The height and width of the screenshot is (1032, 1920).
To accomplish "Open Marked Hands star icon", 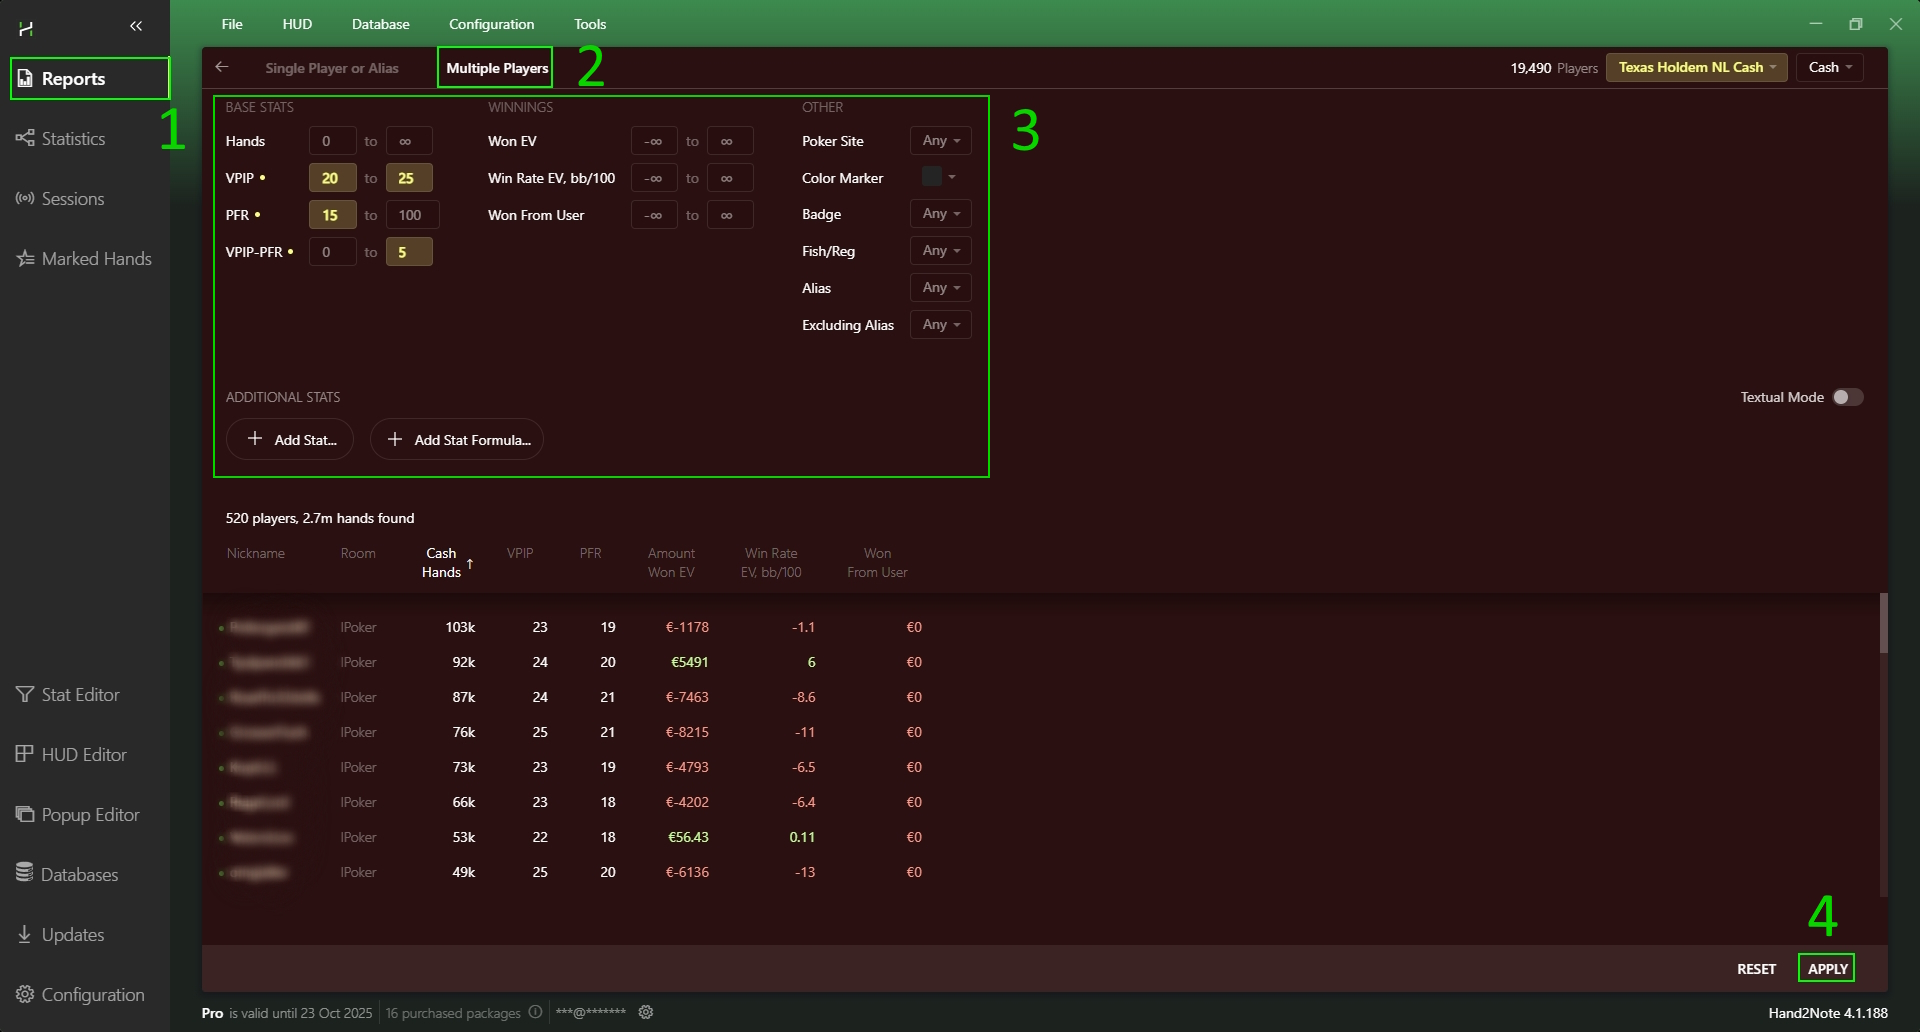I will (x=25, y=258).
